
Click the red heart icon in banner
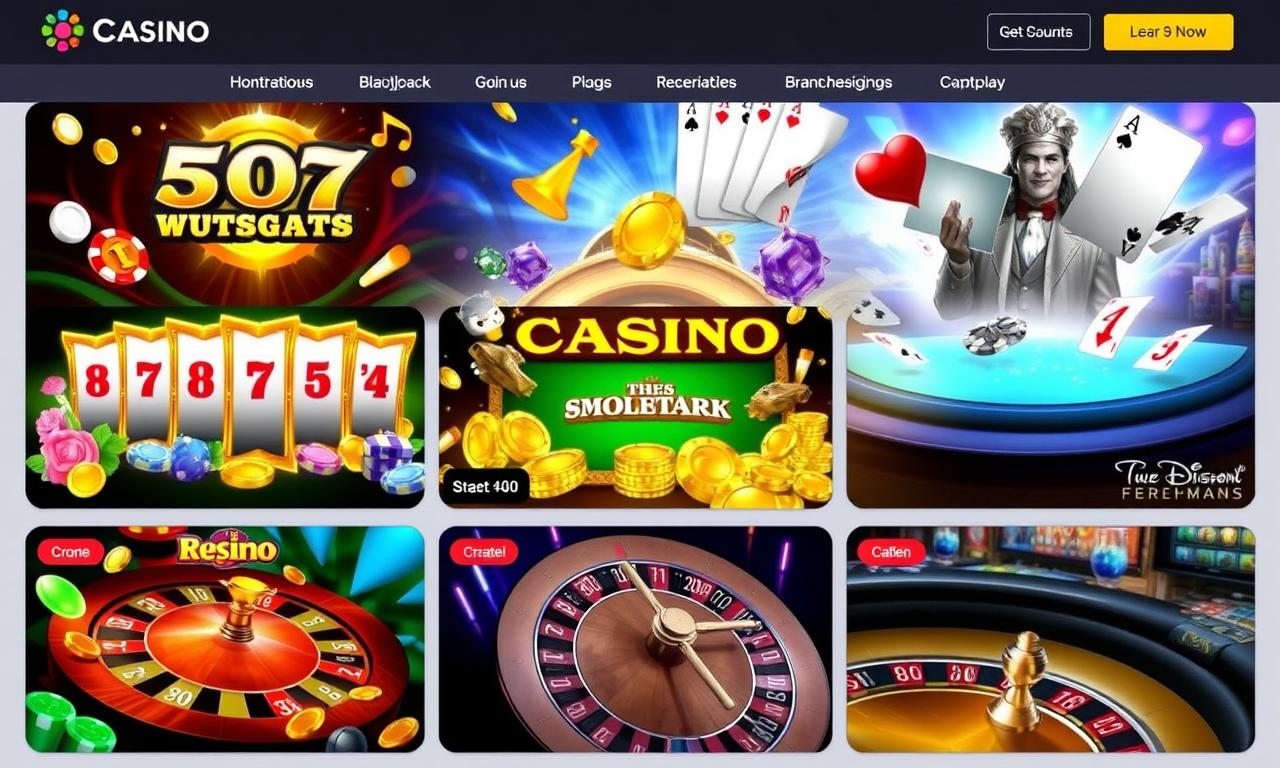coord(890,170)
